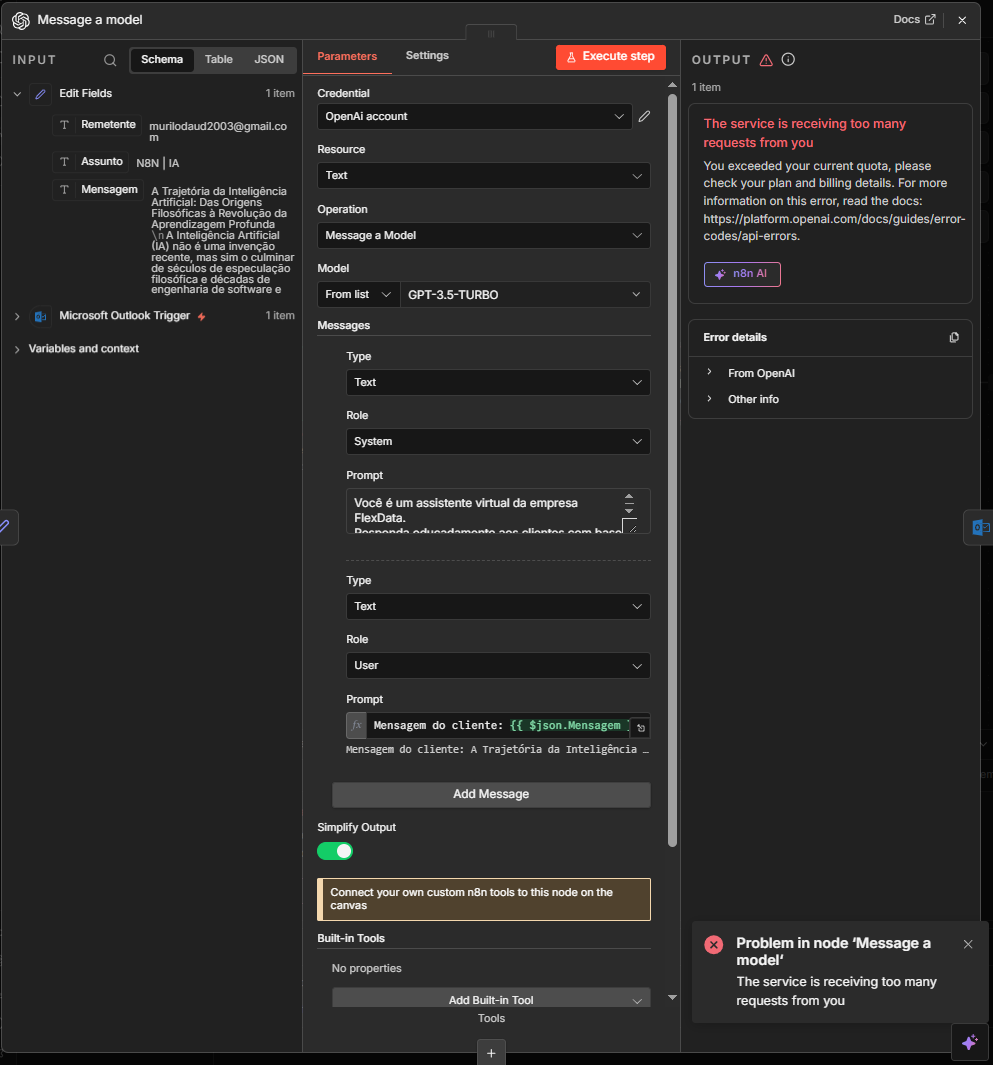The image size is (993, 1065).
Task: Click the Connect your own custom tools notice
Action: click(484, 899)
